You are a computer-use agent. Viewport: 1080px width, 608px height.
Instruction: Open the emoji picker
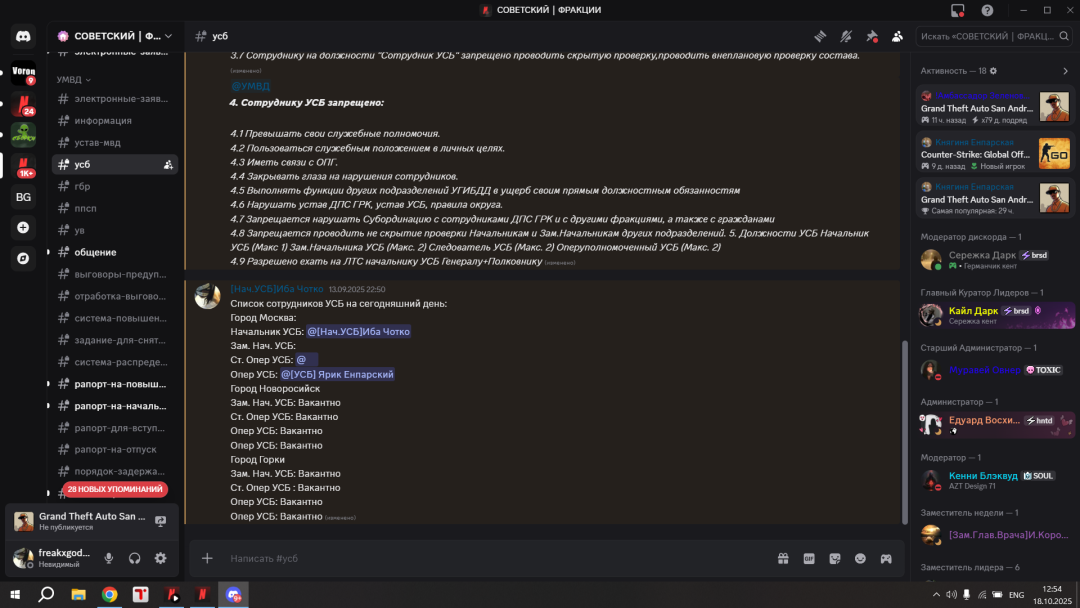(x=860, y=558)
